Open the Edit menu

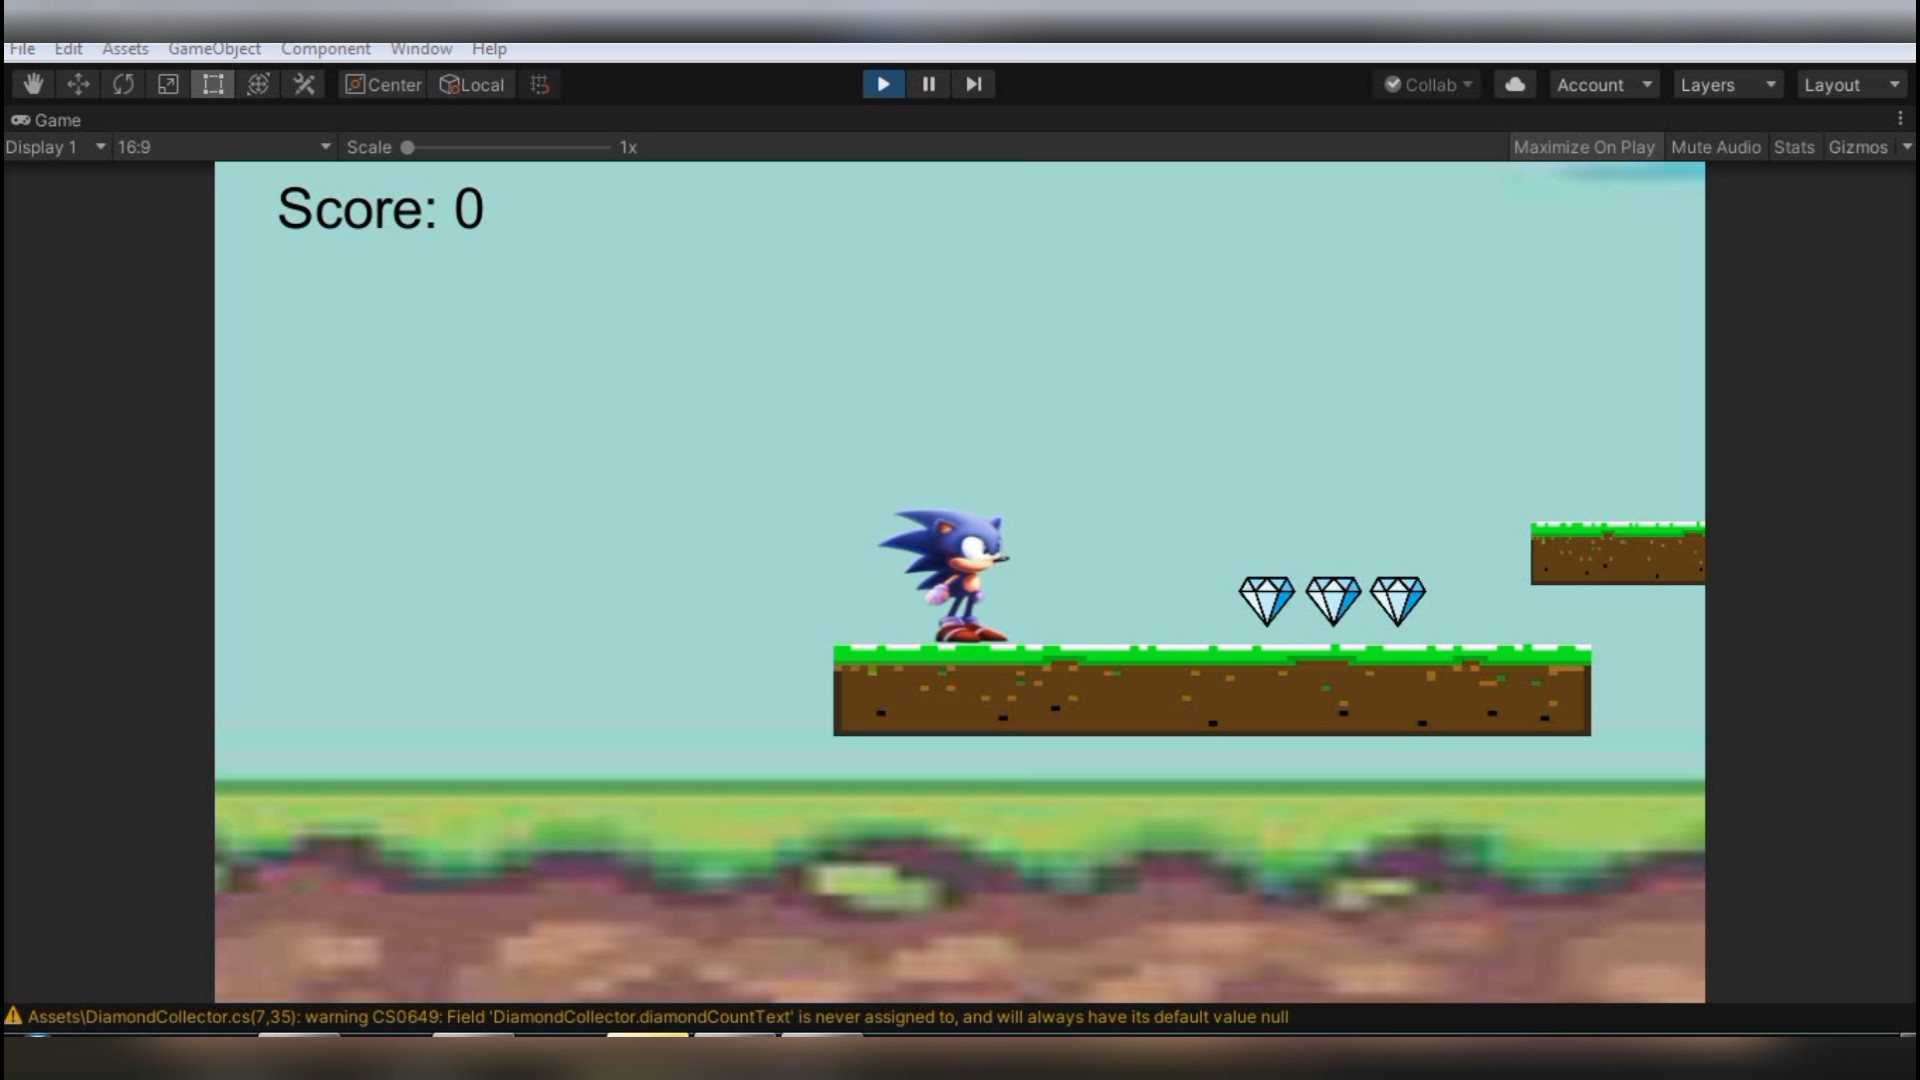[68, 49]
